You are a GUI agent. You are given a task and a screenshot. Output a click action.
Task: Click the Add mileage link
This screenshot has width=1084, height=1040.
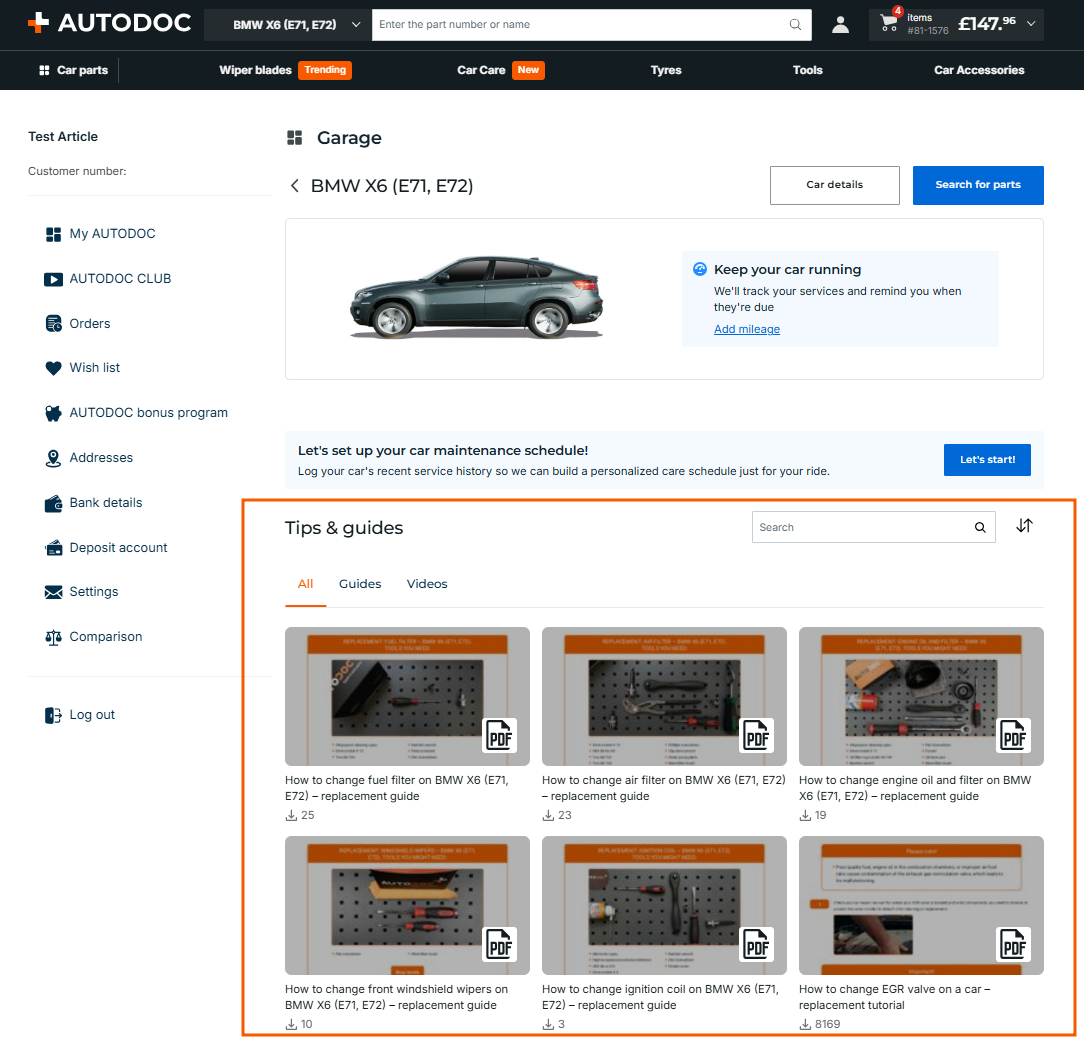tap(747, 329)
